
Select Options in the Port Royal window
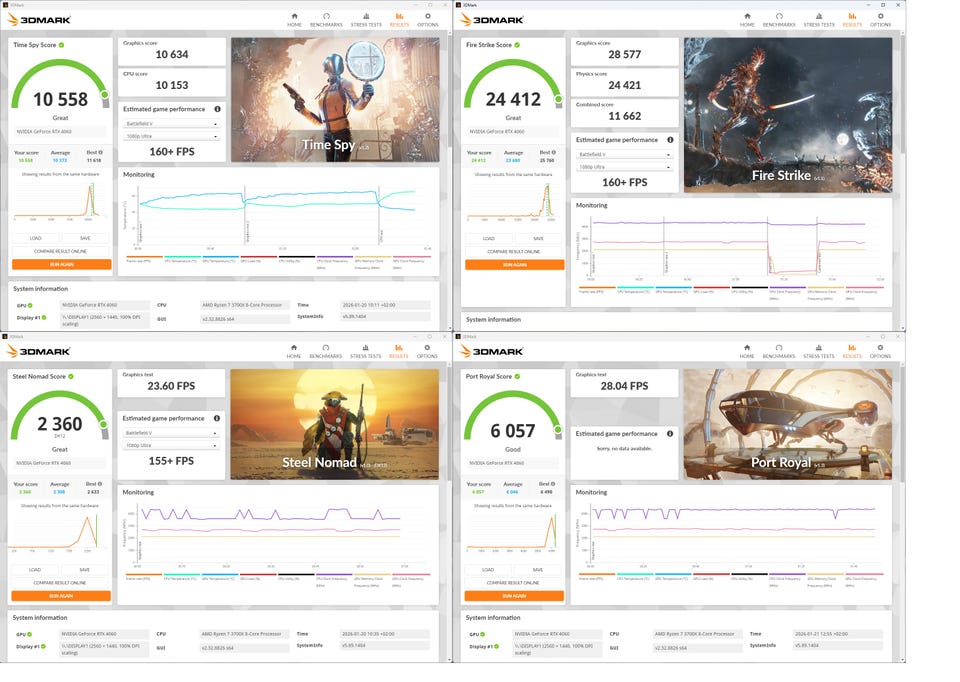coord(880,351)
